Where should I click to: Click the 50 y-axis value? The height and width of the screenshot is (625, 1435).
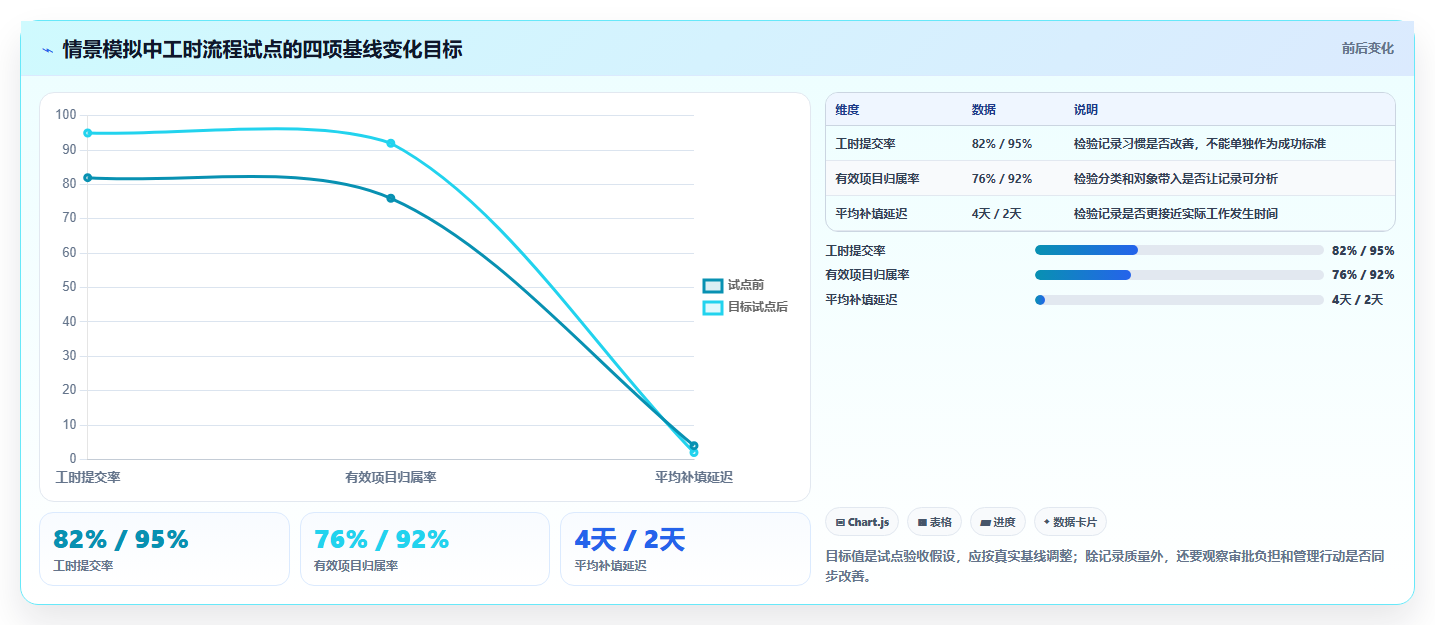(69, 287)
